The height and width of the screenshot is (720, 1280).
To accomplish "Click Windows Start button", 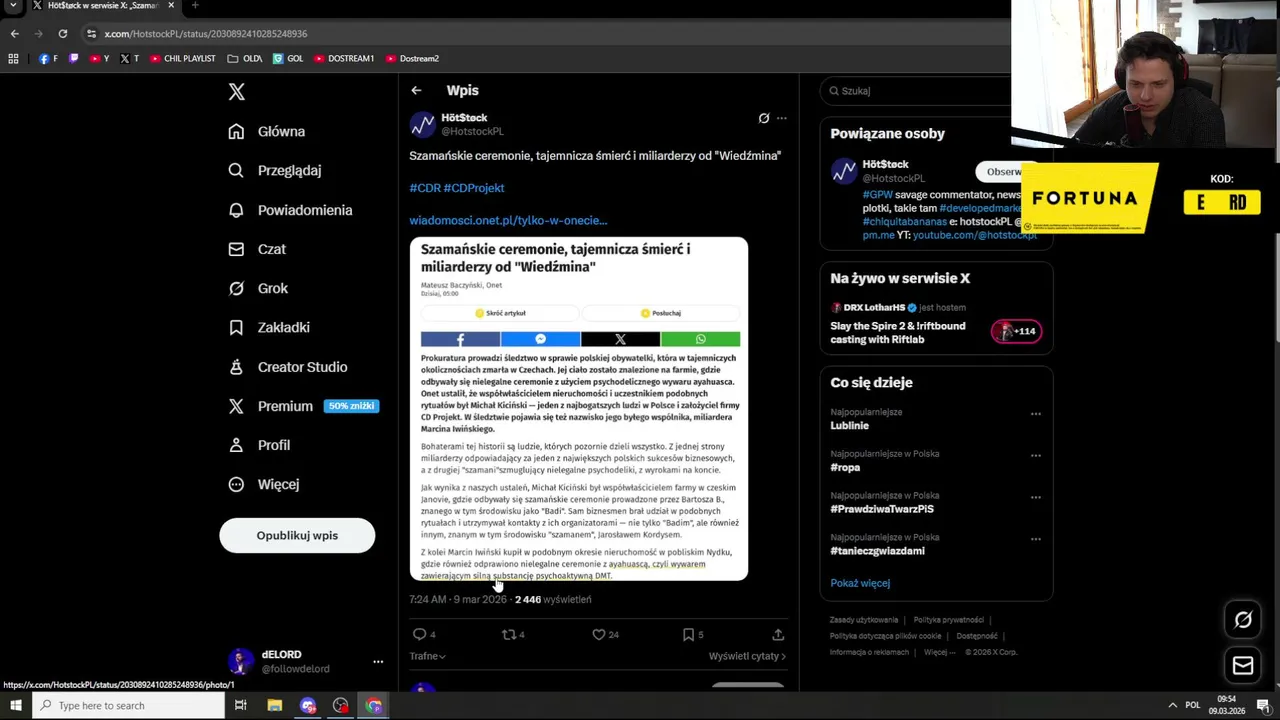I will (x=15, y=705).
